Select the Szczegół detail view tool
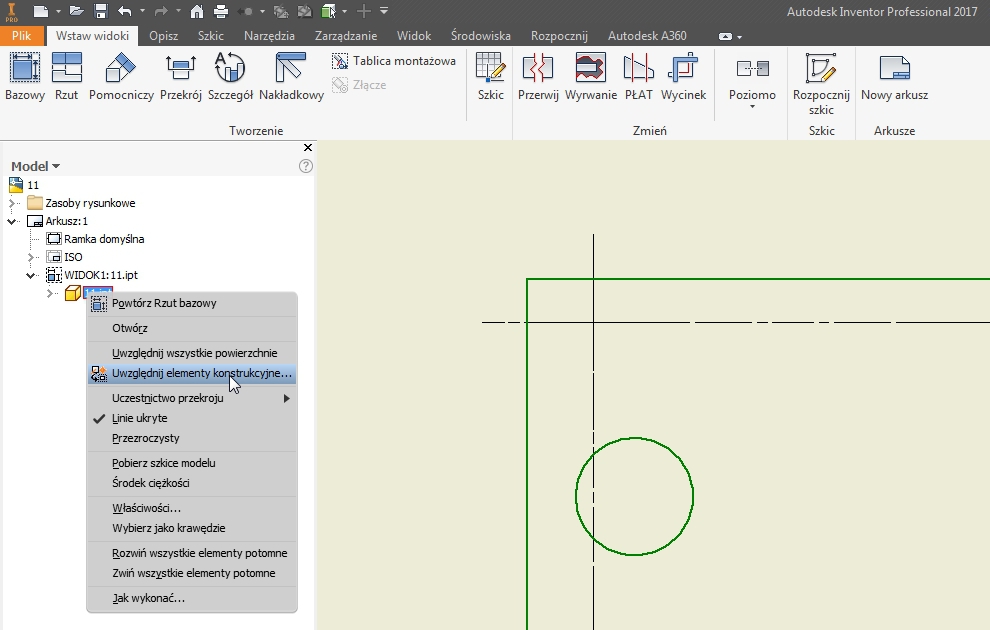990x630 pixels. tap(230, 77)
